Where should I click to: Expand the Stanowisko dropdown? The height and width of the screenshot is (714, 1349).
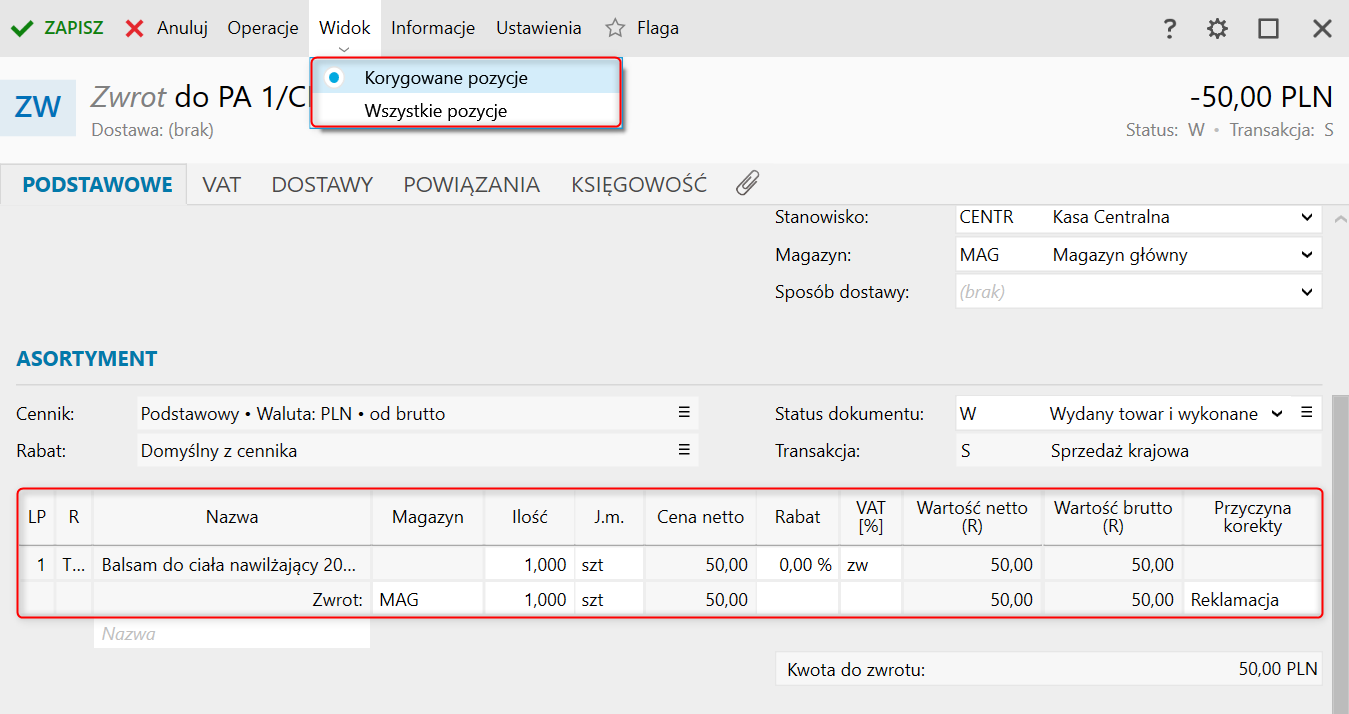(x=1307, y=217)
